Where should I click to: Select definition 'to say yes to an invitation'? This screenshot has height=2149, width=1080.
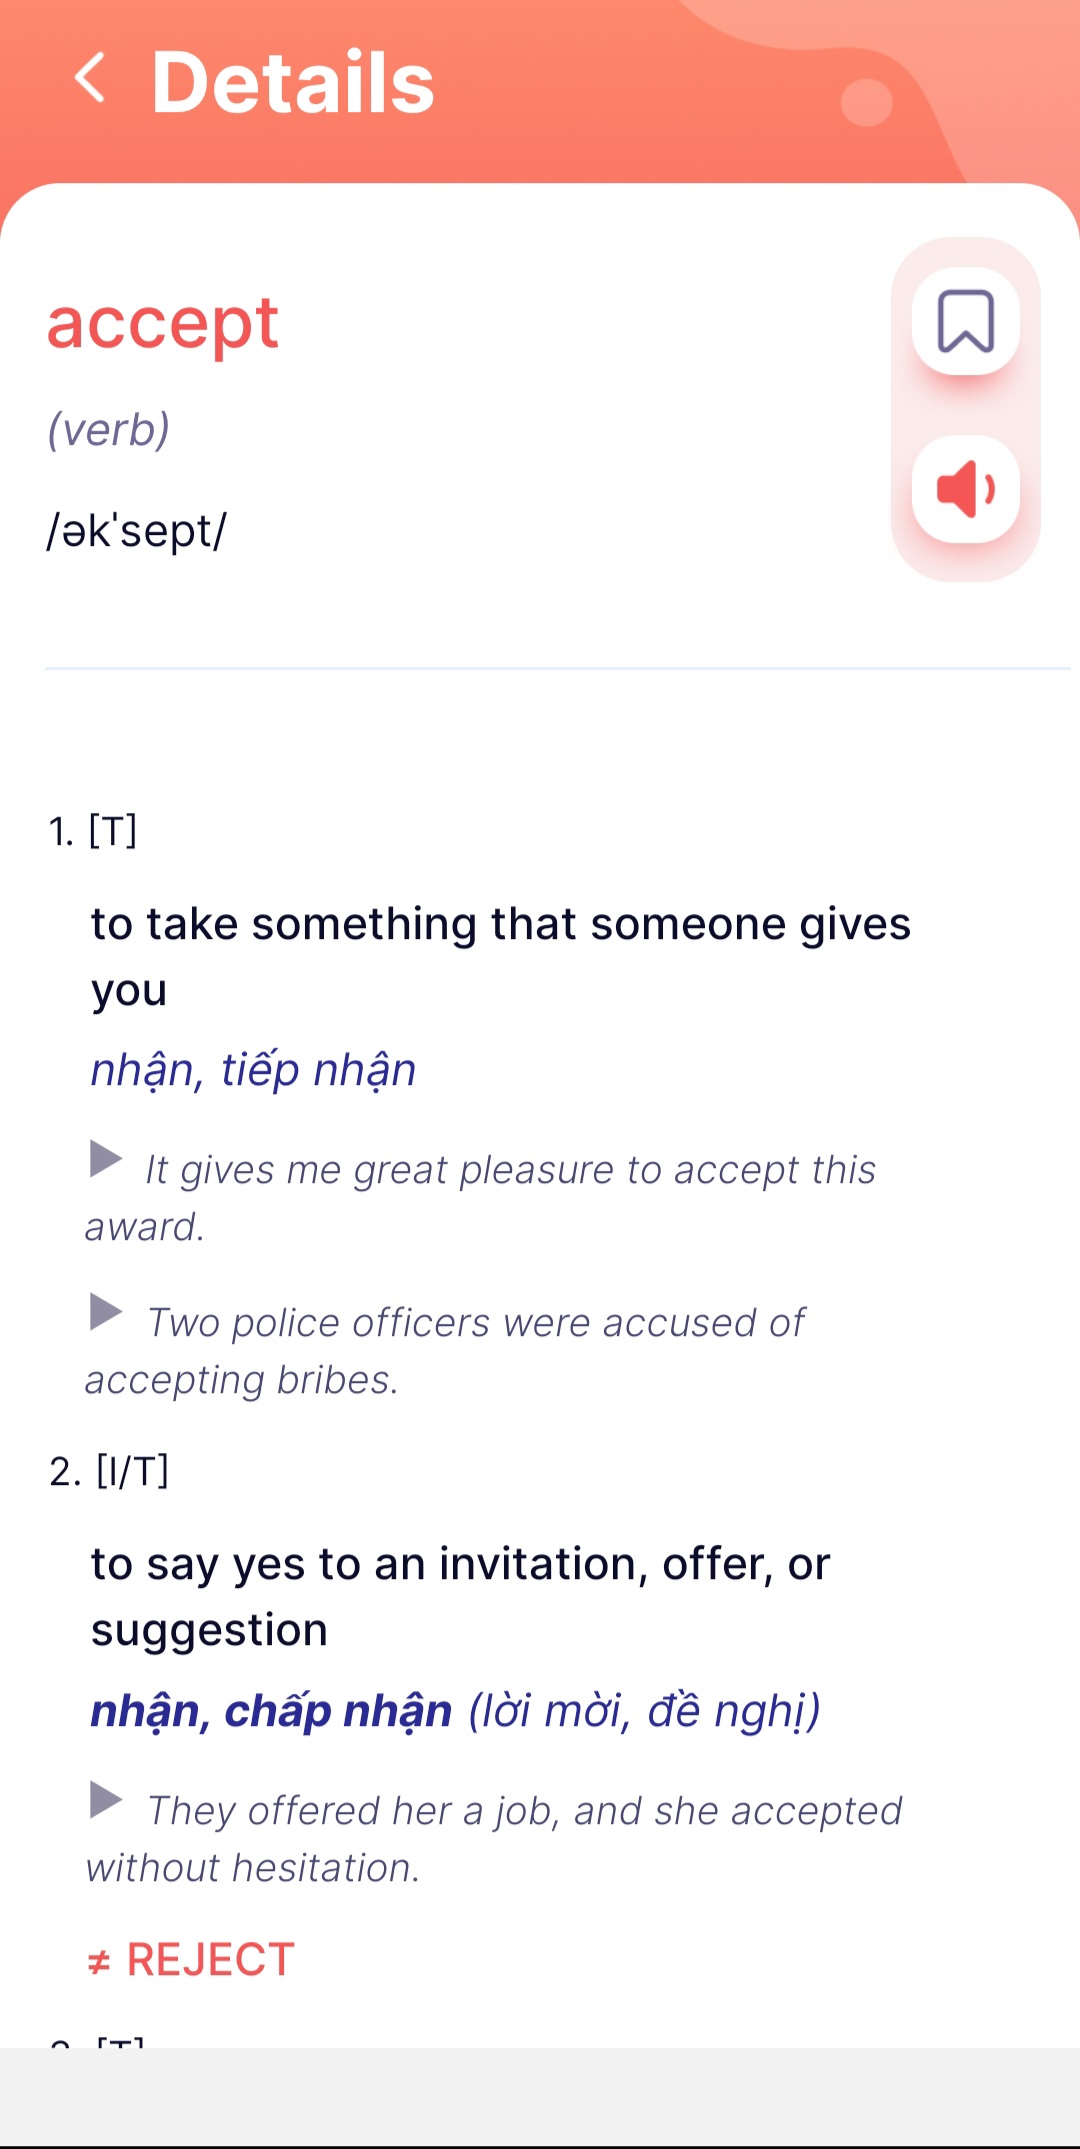460,1596
